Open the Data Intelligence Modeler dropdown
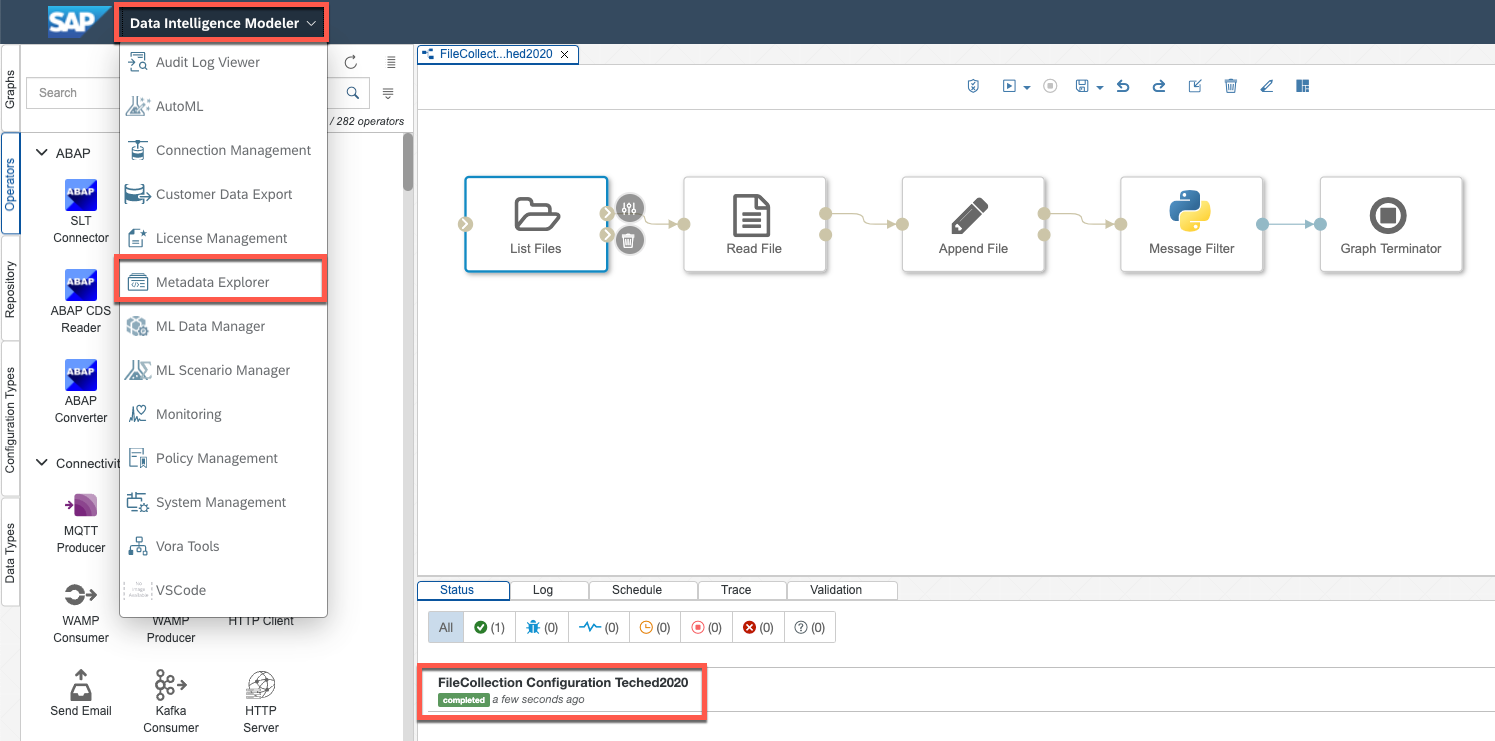1495x741 pixels. pos(223,23)
